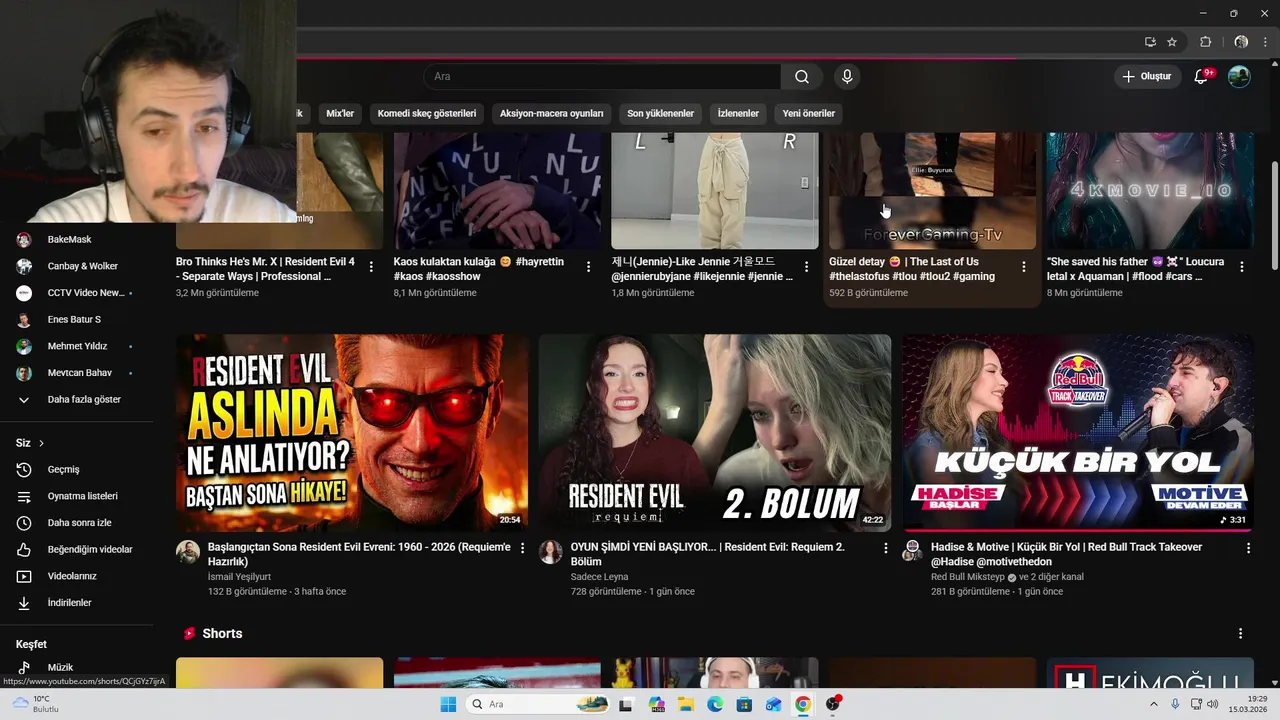Open Beğendiğim videolar thumbs-up icon
Viewport: 1280px width, 720px height.
pyautogui.click(x=25, y=550)
